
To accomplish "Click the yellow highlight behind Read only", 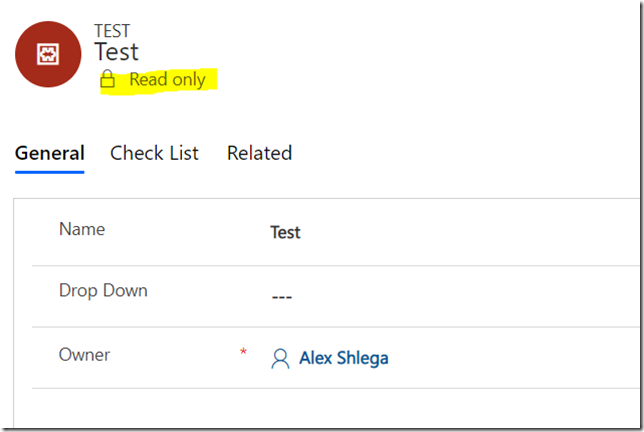I will point(158,81).
